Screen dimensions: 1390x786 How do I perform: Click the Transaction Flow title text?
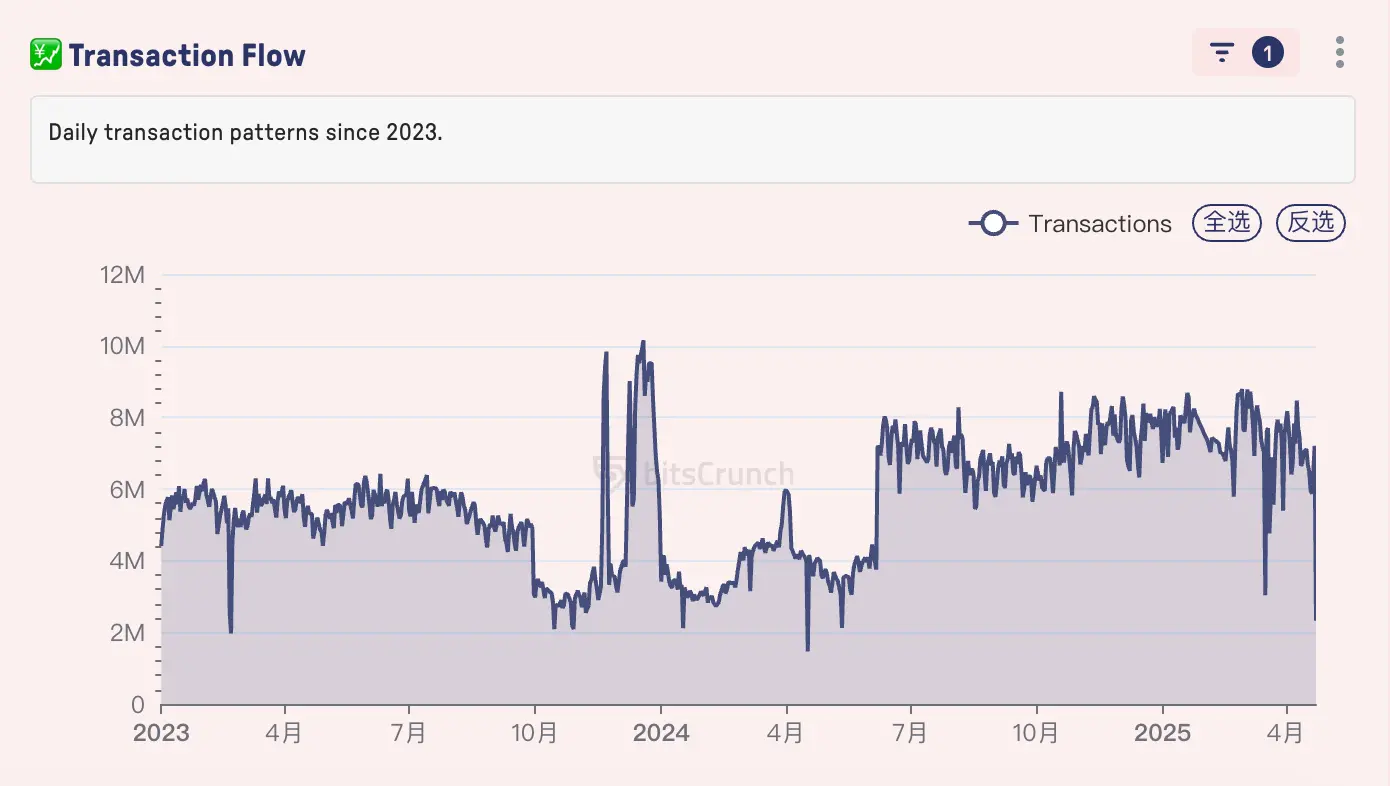point(187,55)
